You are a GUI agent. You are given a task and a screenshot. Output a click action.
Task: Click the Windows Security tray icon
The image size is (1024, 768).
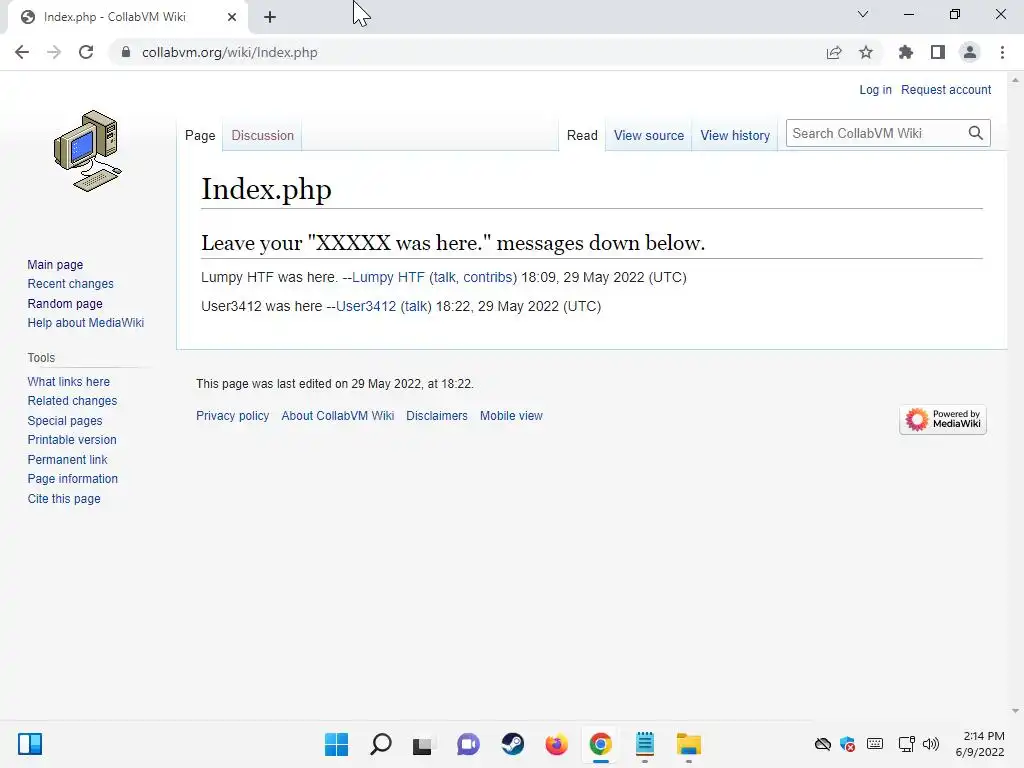click(848, 744)
